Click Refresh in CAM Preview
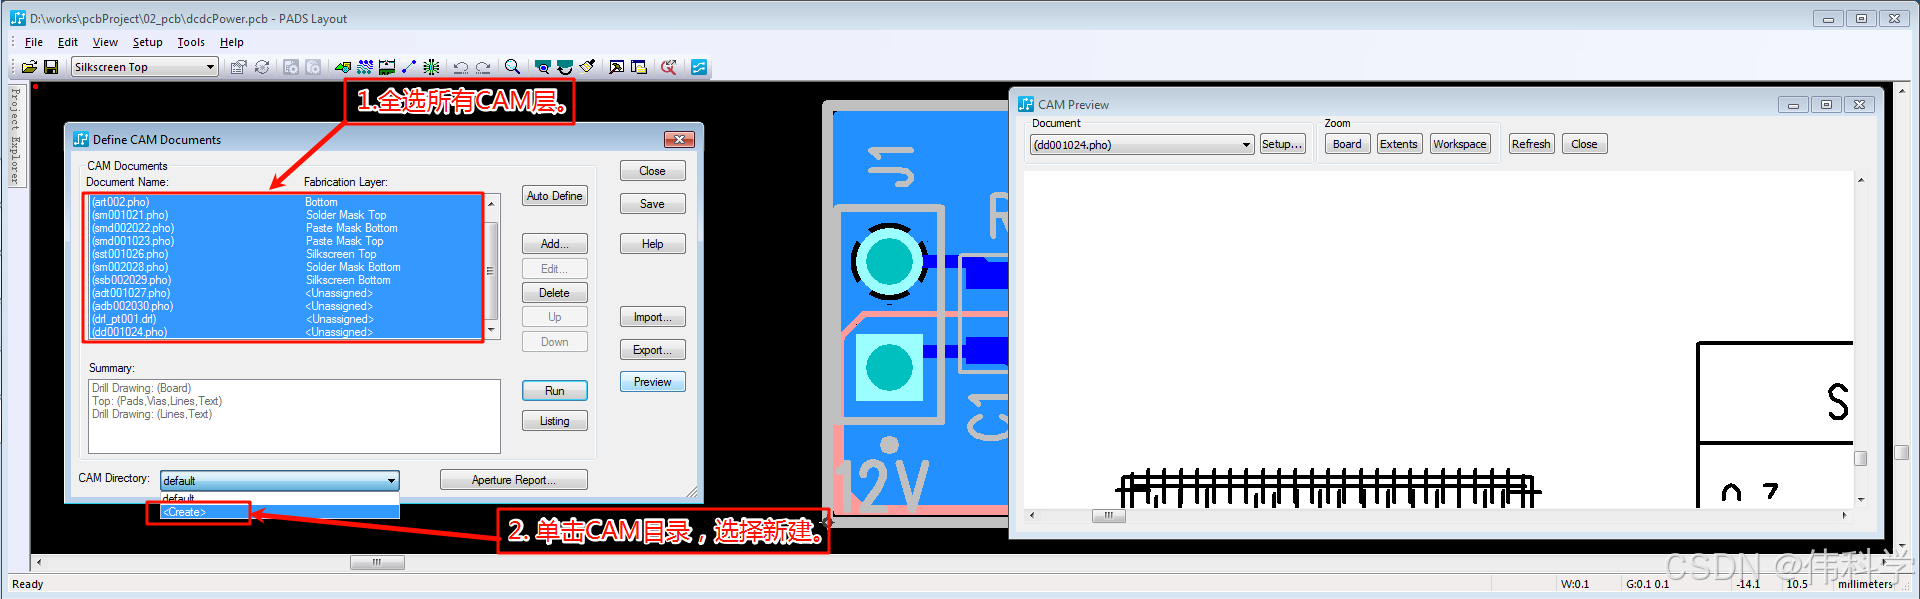The image size is (1920, 599). (1531, 144)
